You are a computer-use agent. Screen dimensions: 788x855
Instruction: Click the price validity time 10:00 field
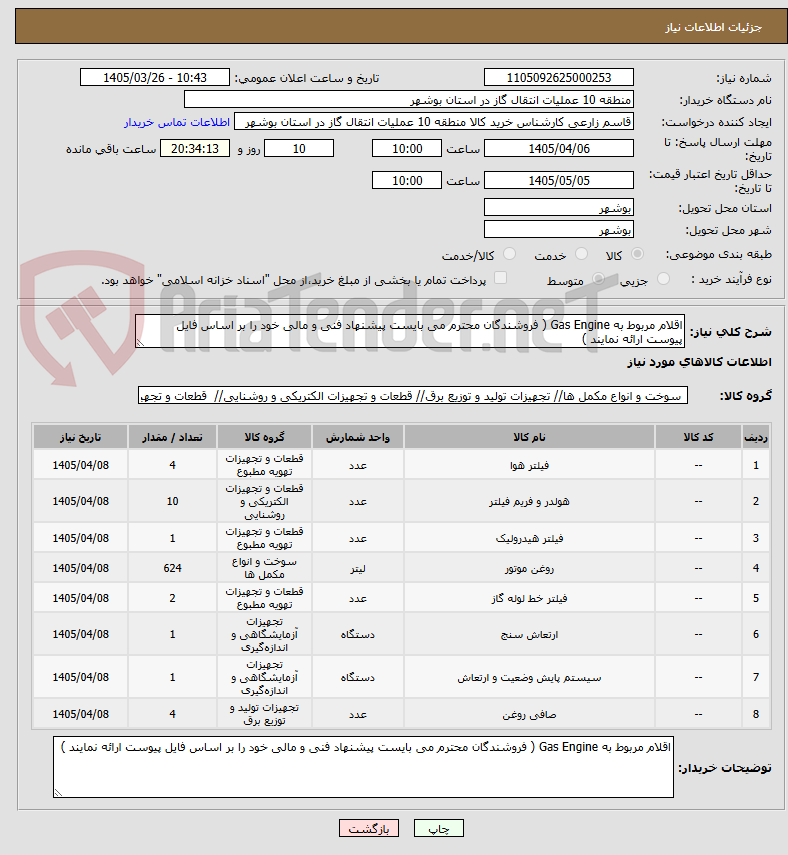pyautogui.click(x=407, y=180)
